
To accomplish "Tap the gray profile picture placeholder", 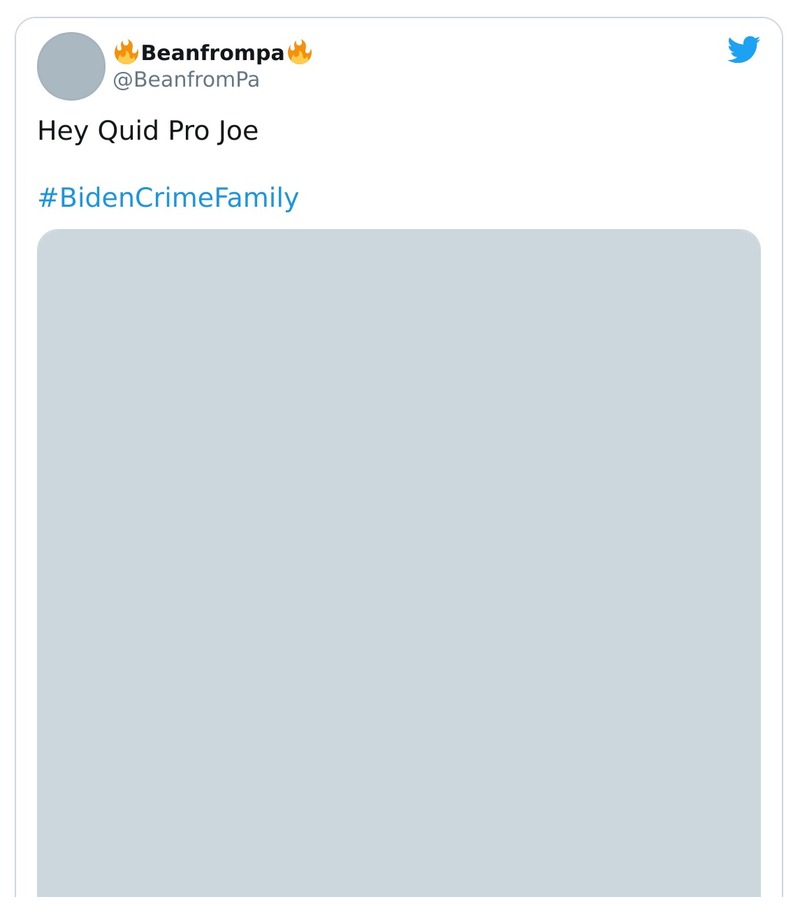I will [70, 66].
